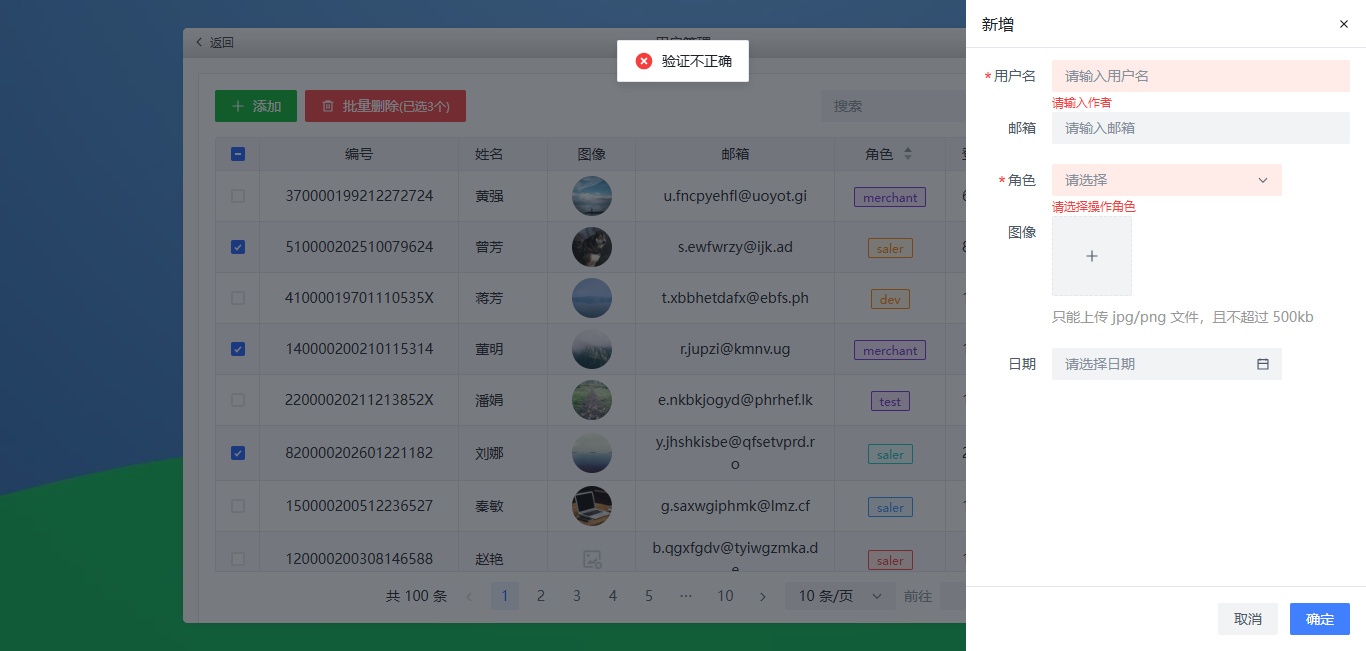Image resolution: width=1366 pixels, height=651 pixels.
Task: Open the 角色 请选择 dropdown
Action: point(1167,180)
